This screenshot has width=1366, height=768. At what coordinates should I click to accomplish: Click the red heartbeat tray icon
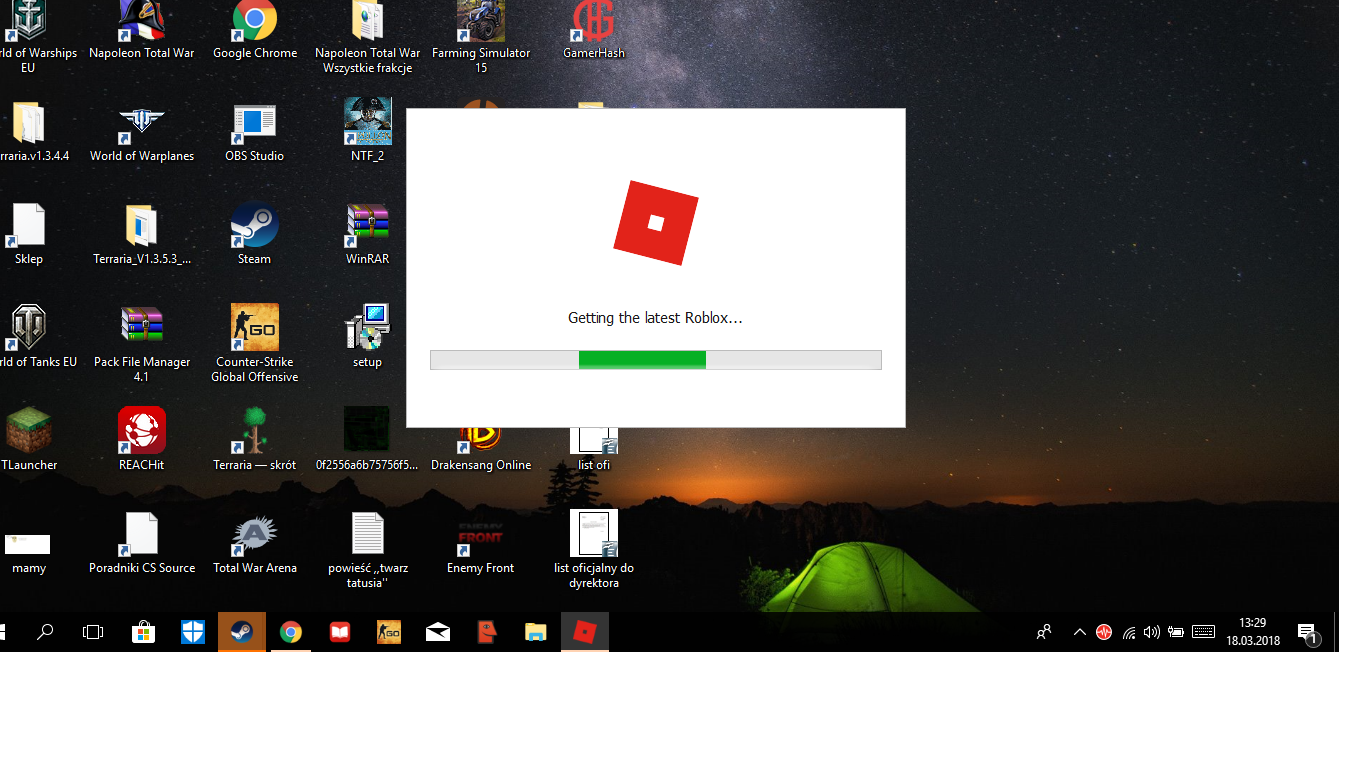coord(1104,632)
